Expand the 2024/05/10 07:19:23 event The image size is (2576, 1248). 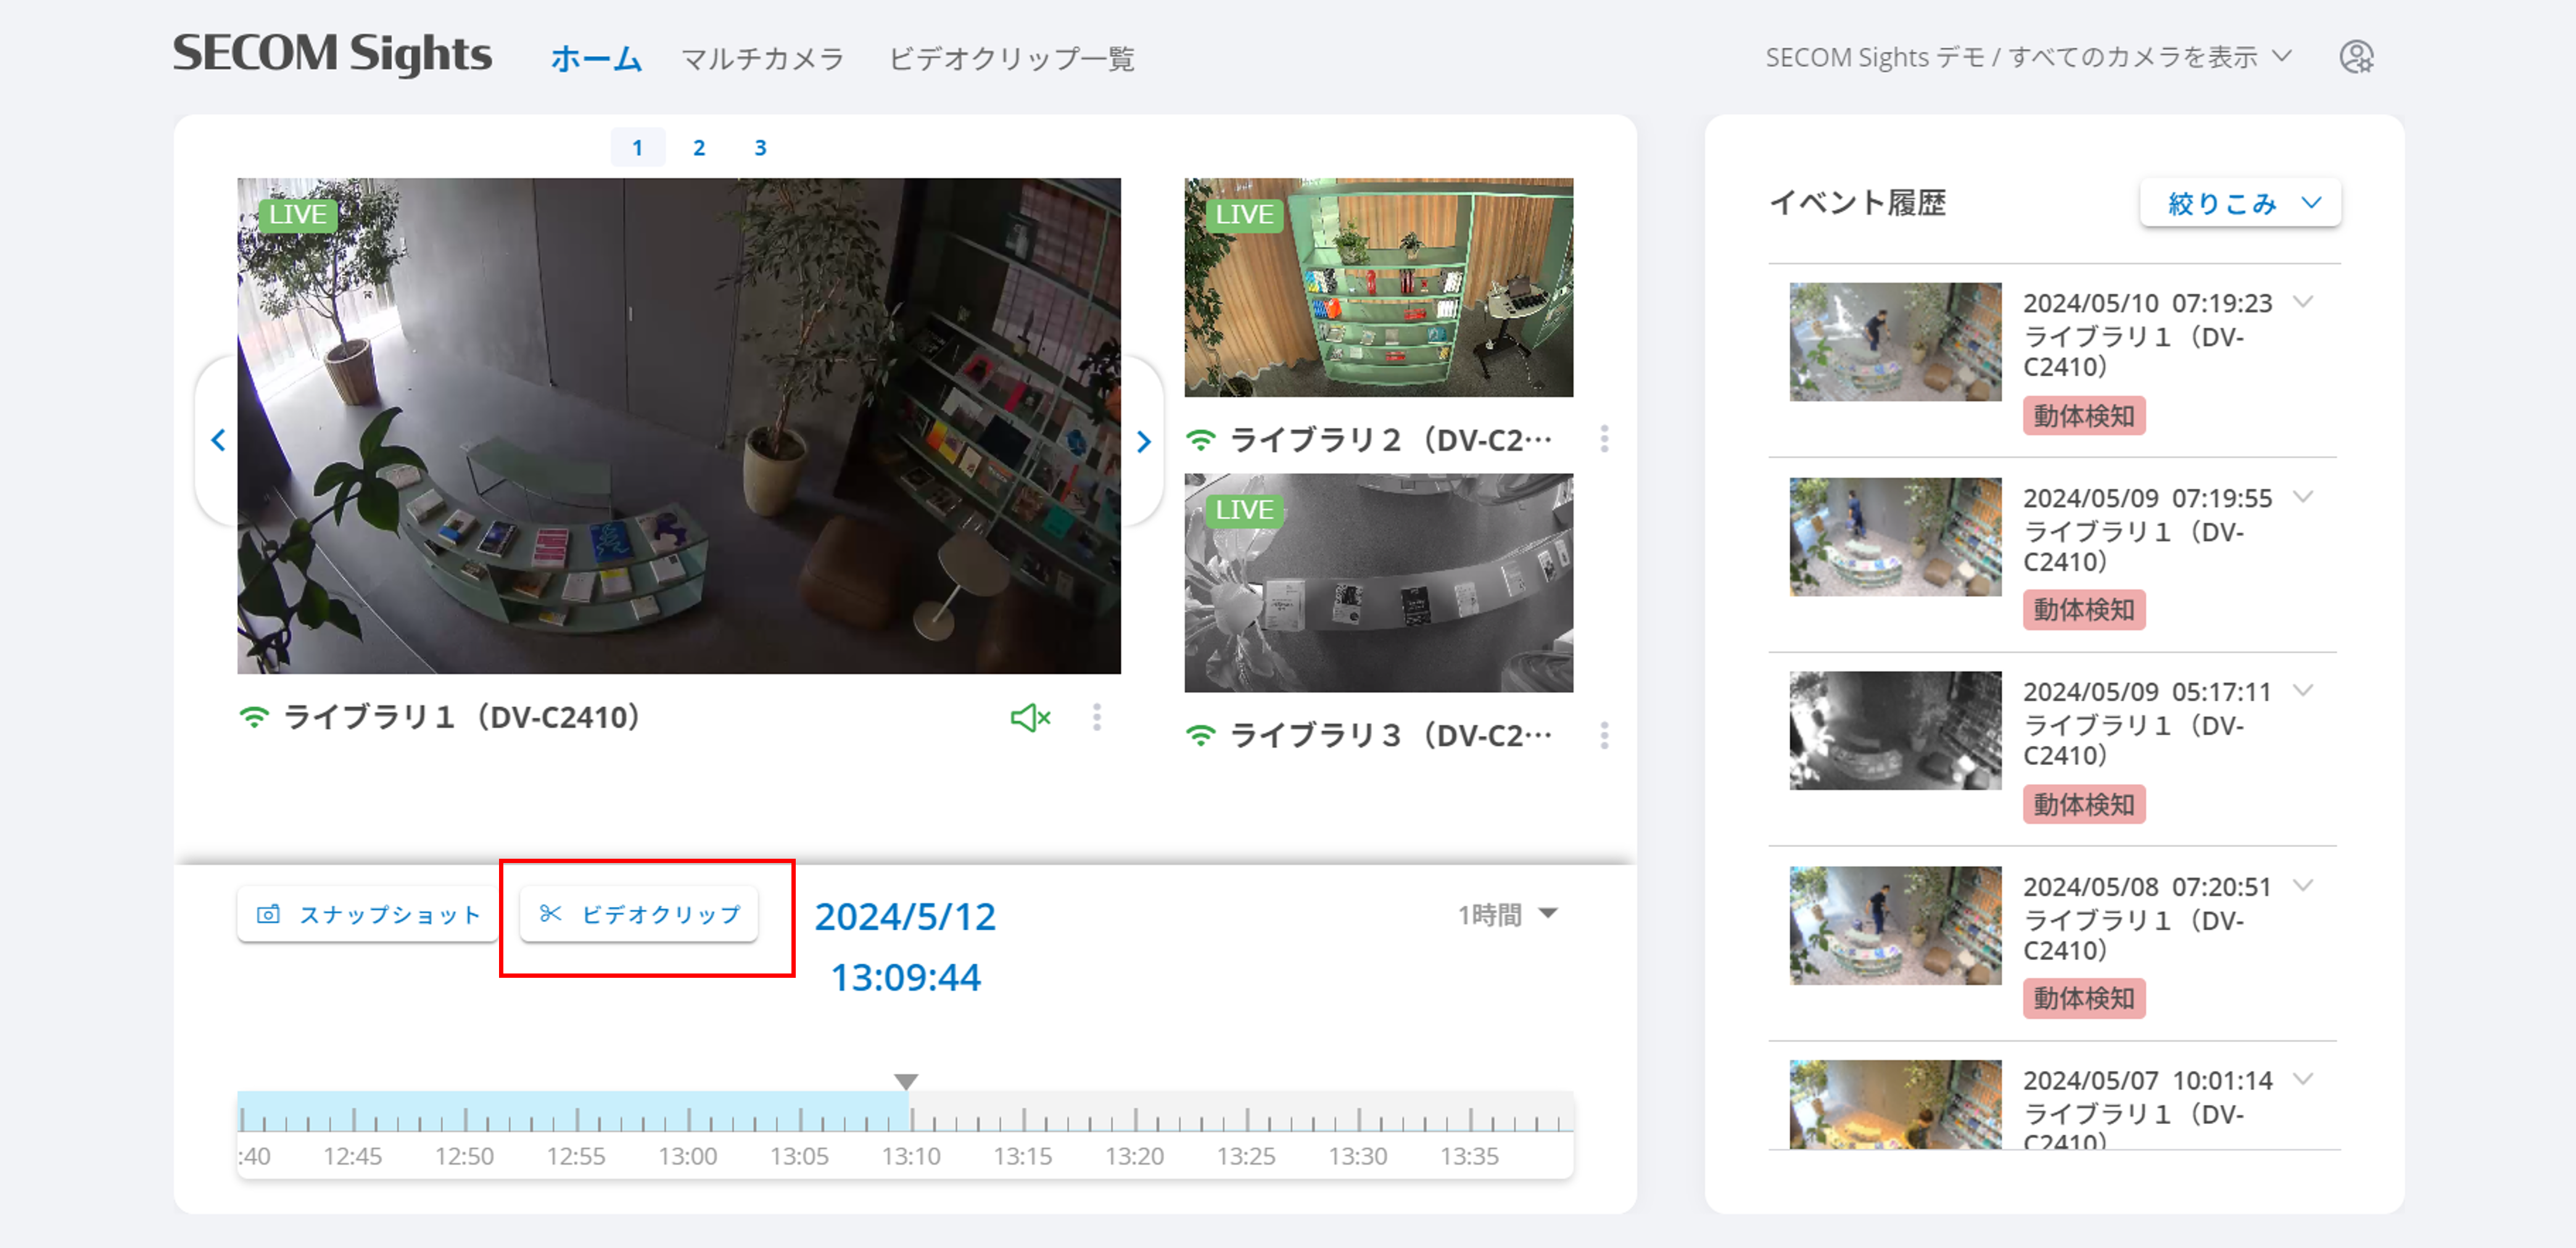coord(2303,302)
